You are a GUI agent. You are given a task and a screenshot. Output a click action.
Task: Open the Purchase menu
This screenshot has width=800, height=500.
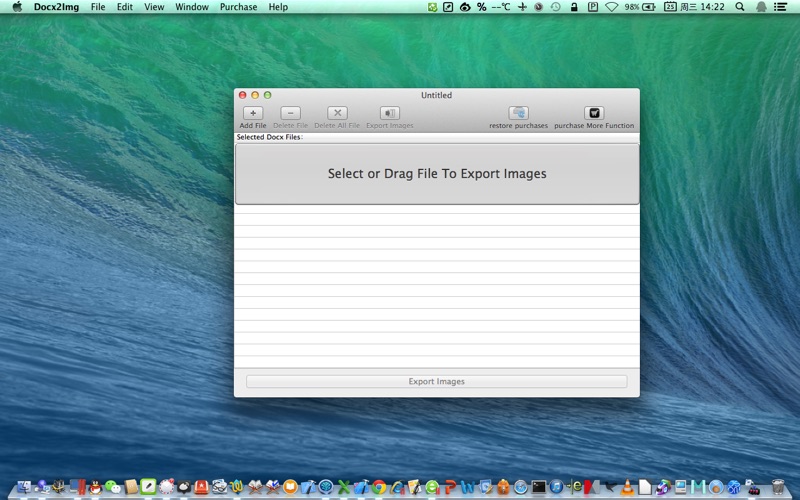(238, 7)
